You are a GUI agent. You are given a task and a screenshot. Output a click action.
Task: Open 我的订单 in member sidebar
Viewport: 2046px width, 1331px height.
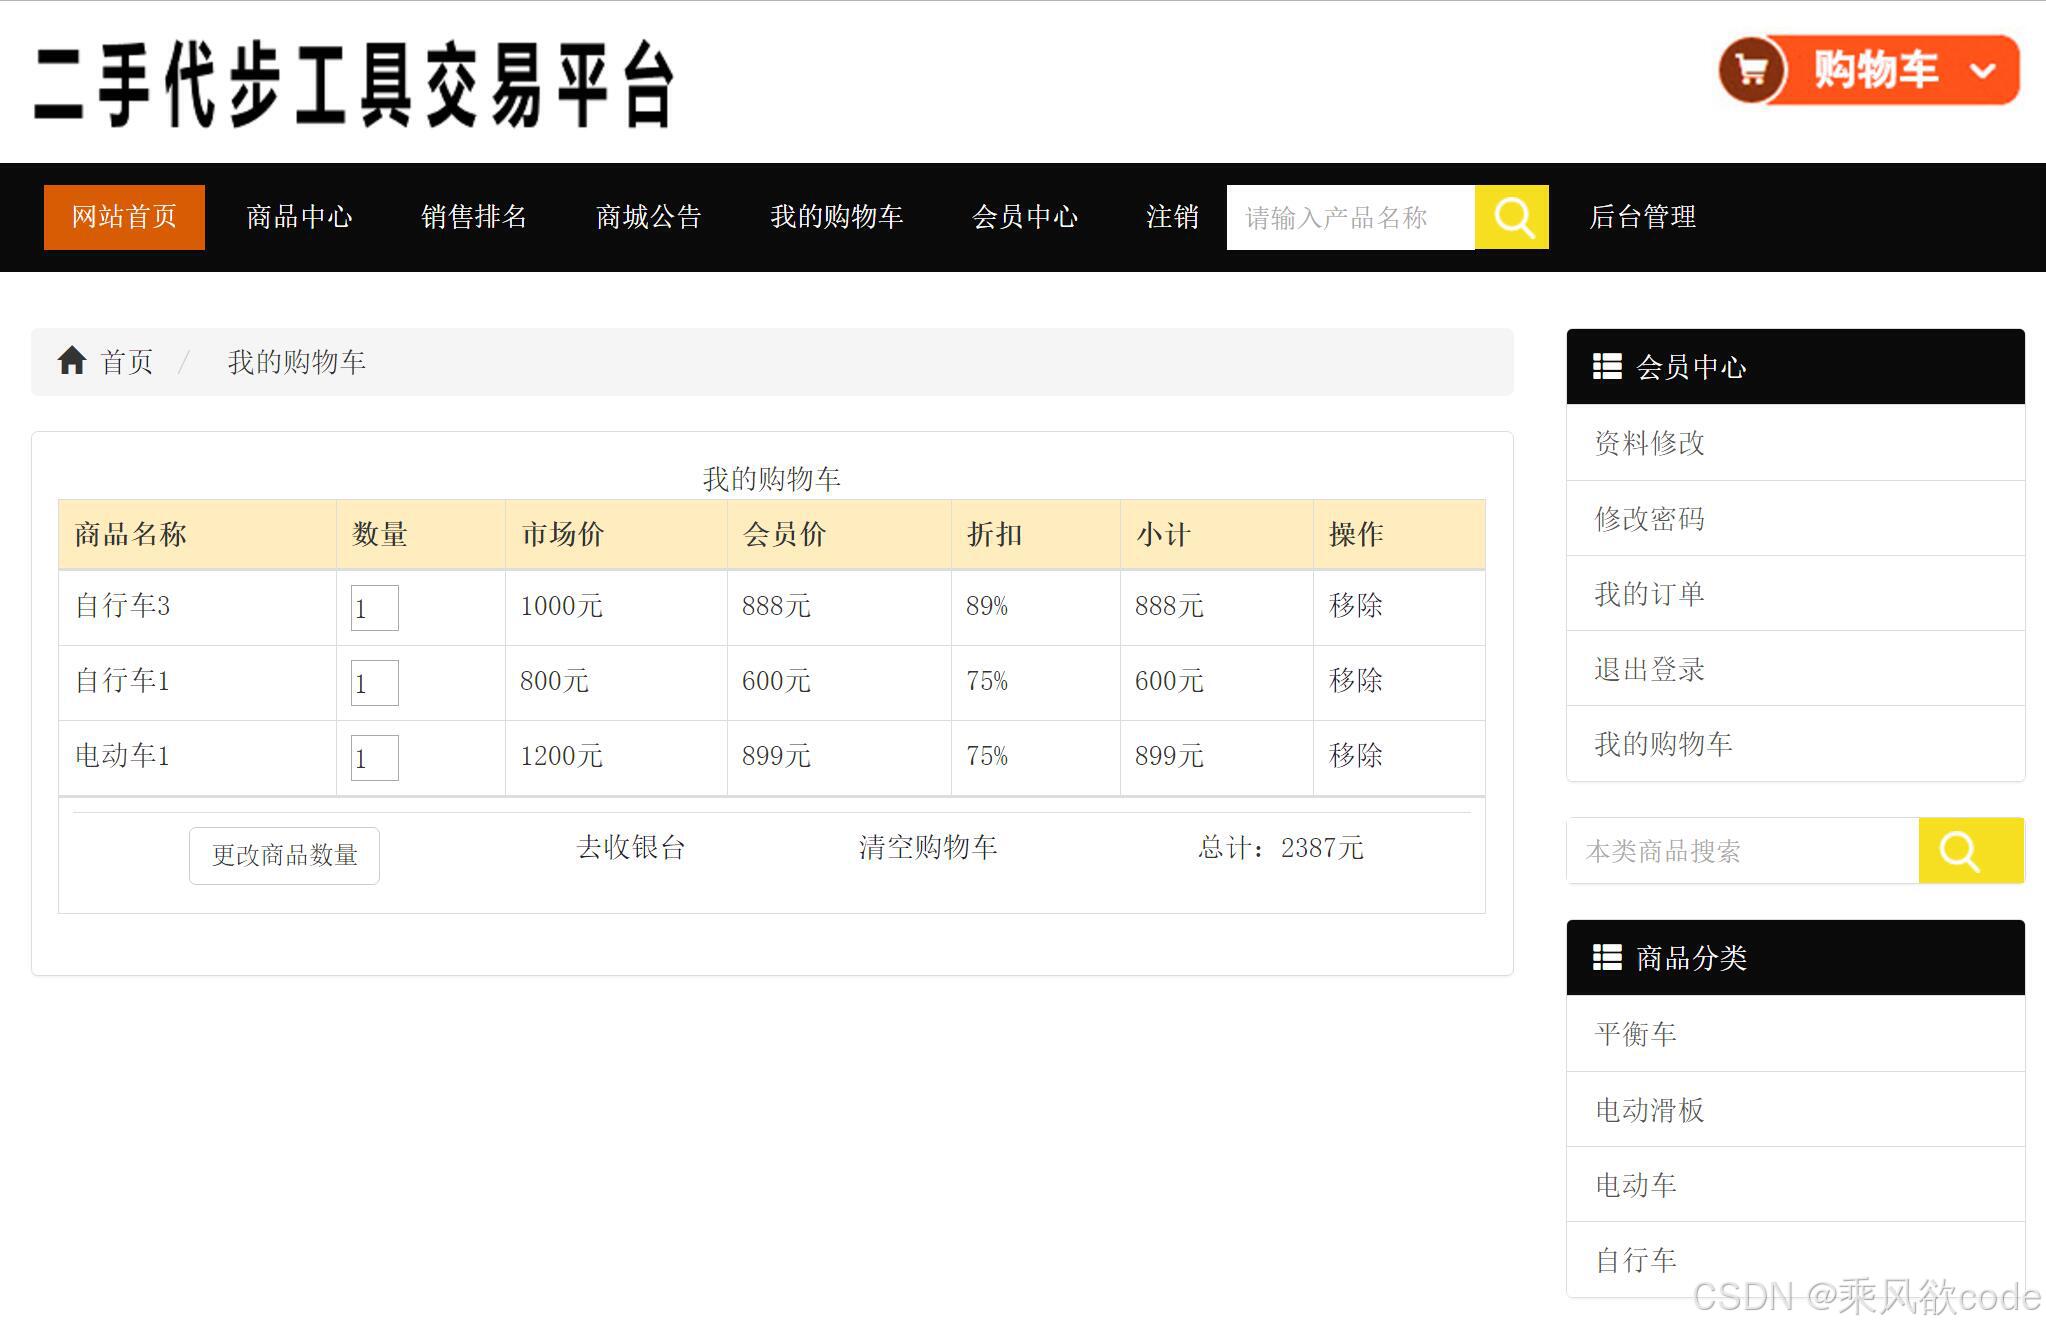(1649, 594)
